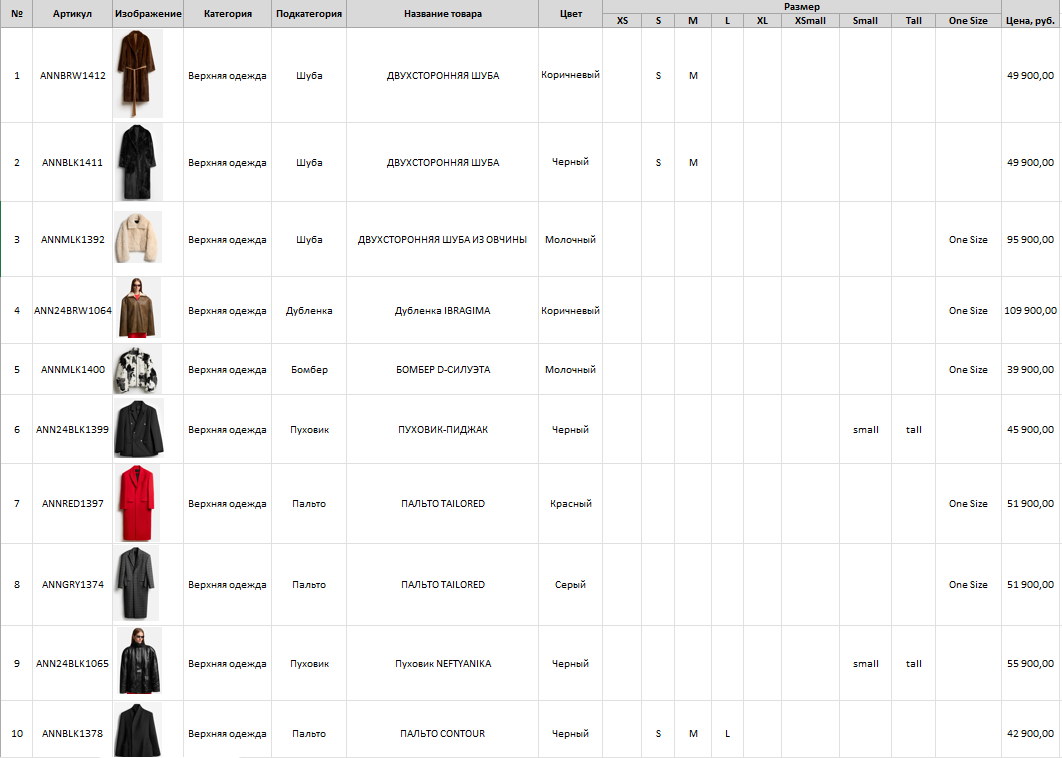Click the Изображение column header

[148, 14]
